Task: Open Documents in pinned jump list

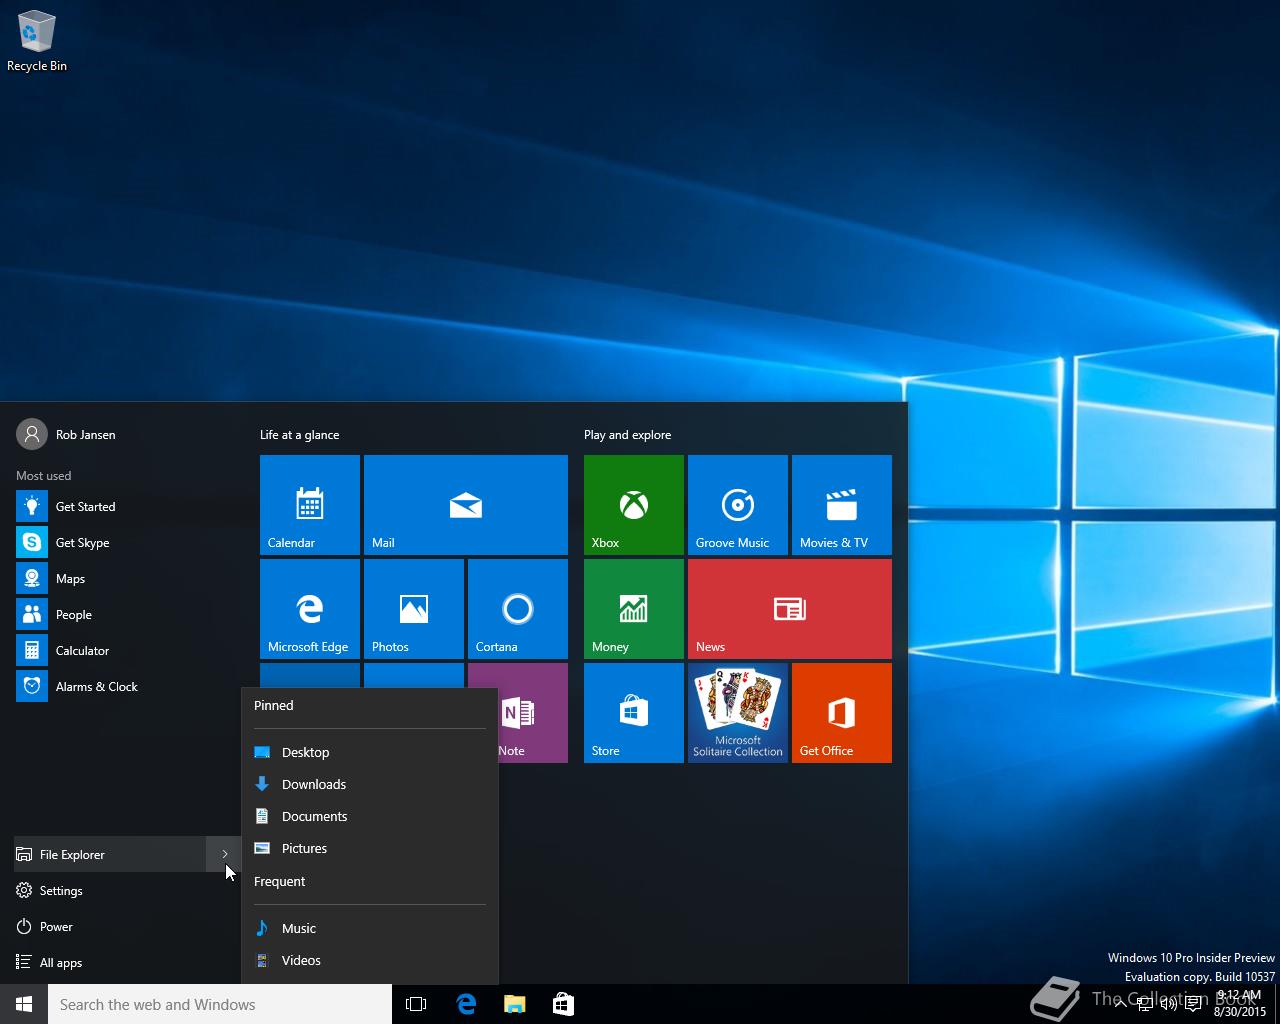Action: point(370,816)
